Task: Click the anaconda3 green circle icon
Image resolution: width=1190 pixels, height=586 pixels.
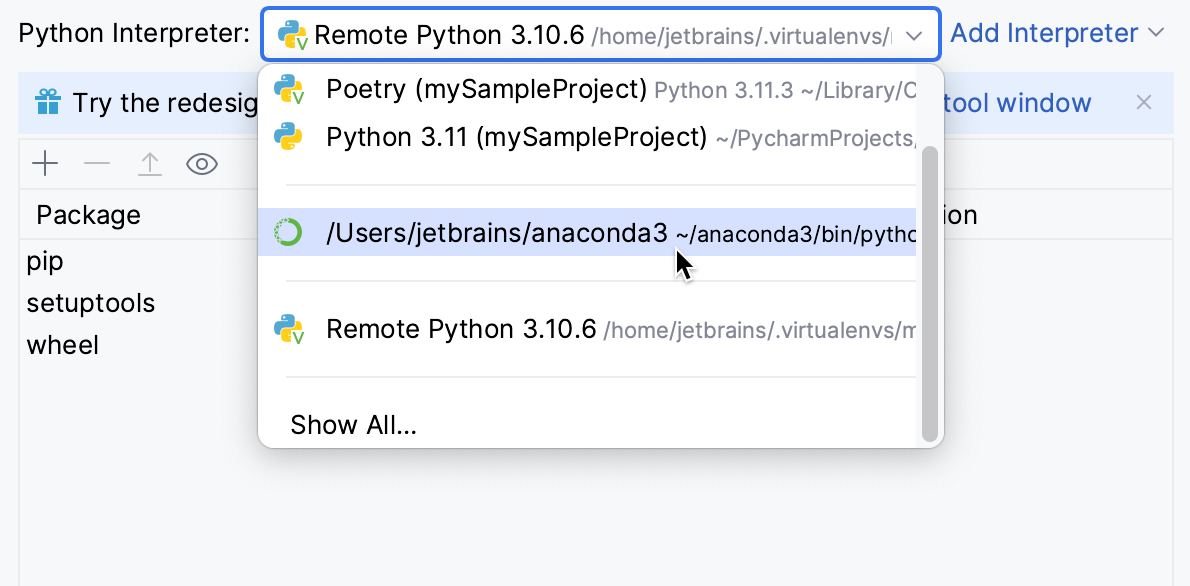Action: tap(288, 233)
